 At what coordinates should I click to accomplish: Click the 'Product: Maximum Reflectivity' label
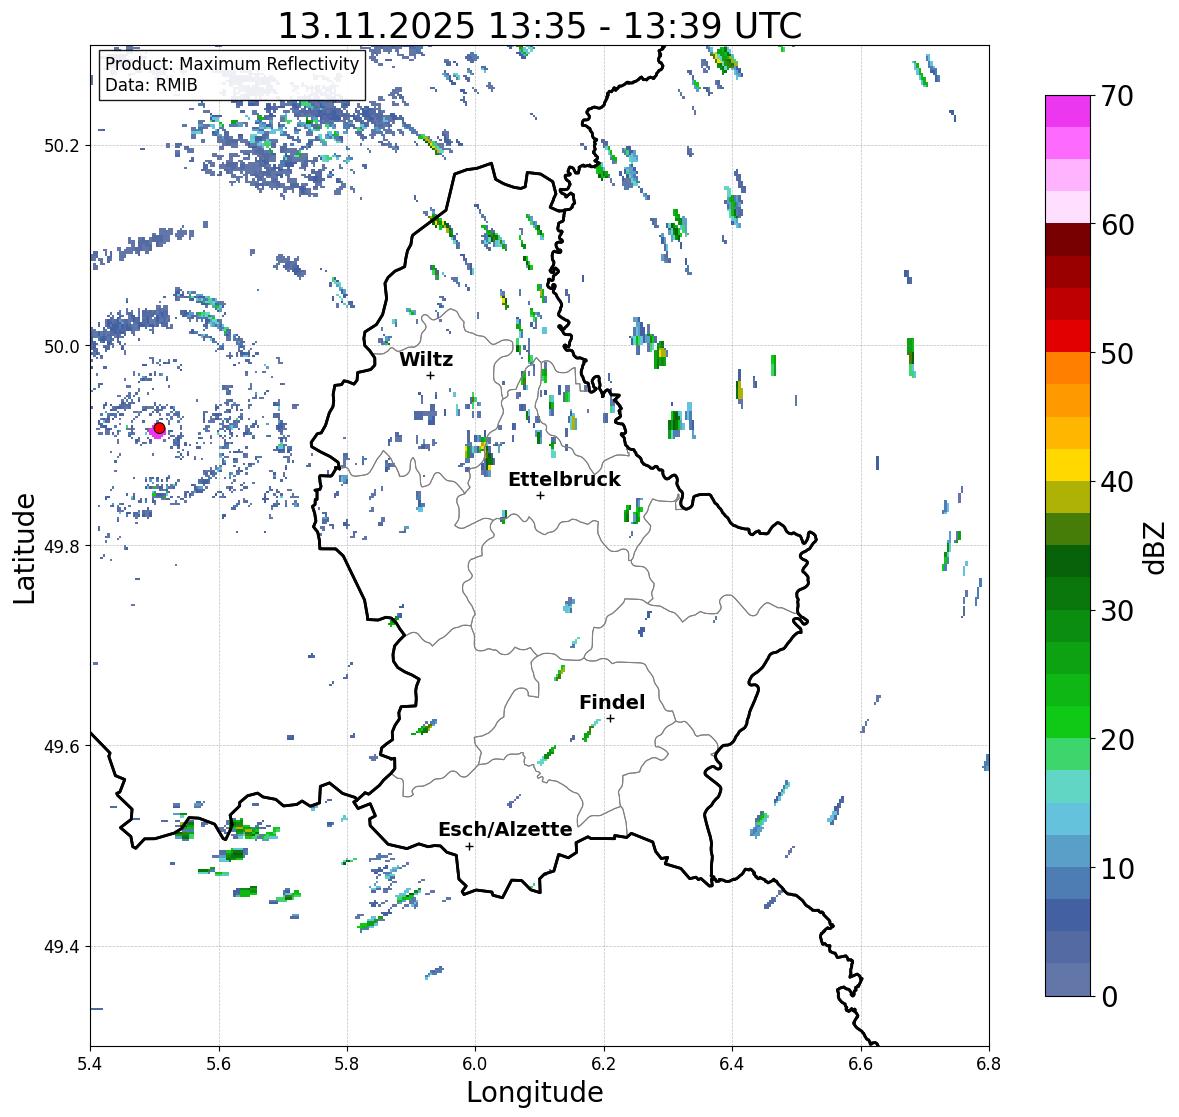232,64
